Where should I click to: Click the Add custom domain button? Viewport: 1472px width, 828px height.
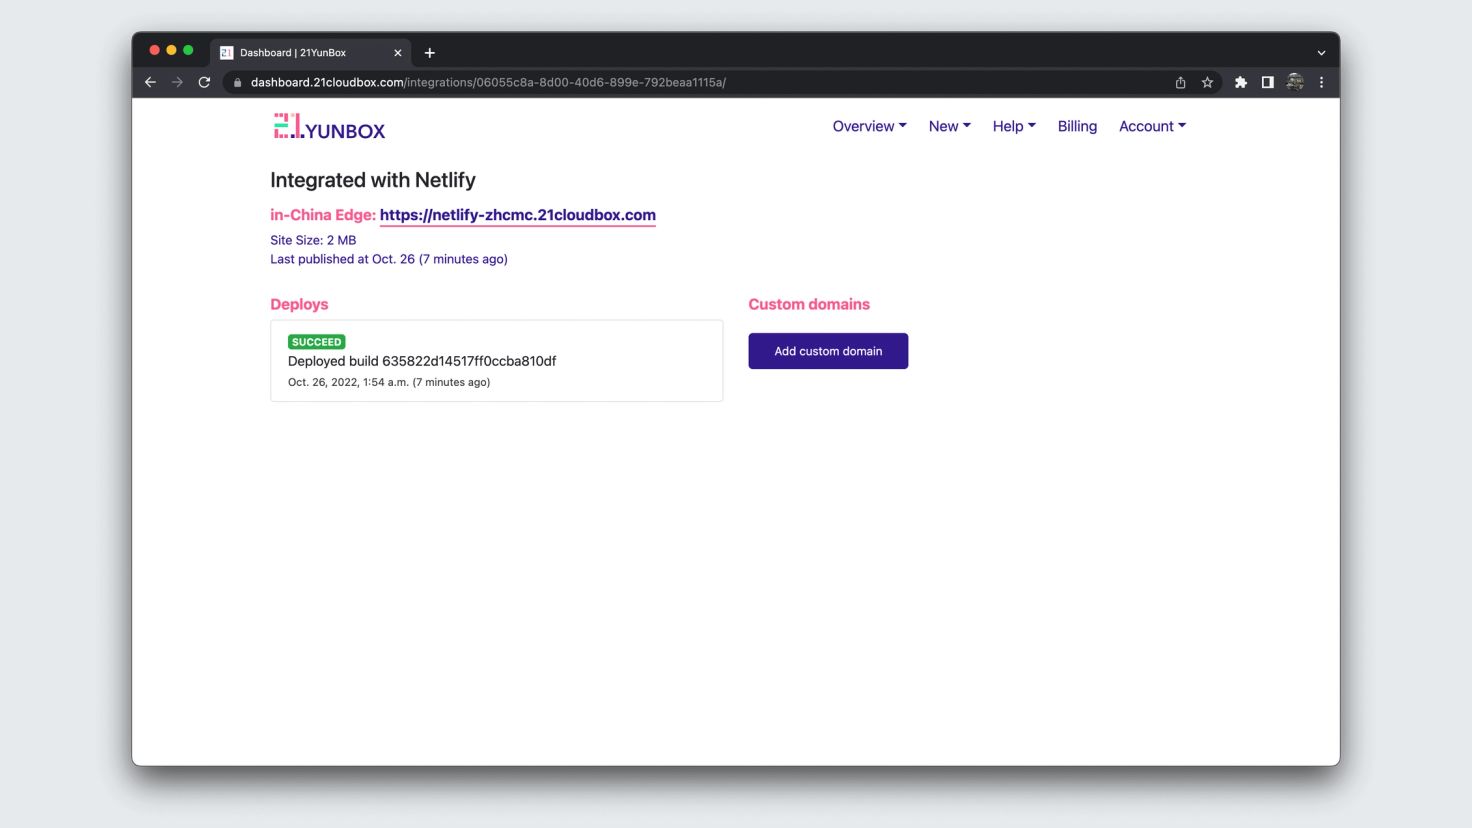pyautogui.click(x=828, y=351)
